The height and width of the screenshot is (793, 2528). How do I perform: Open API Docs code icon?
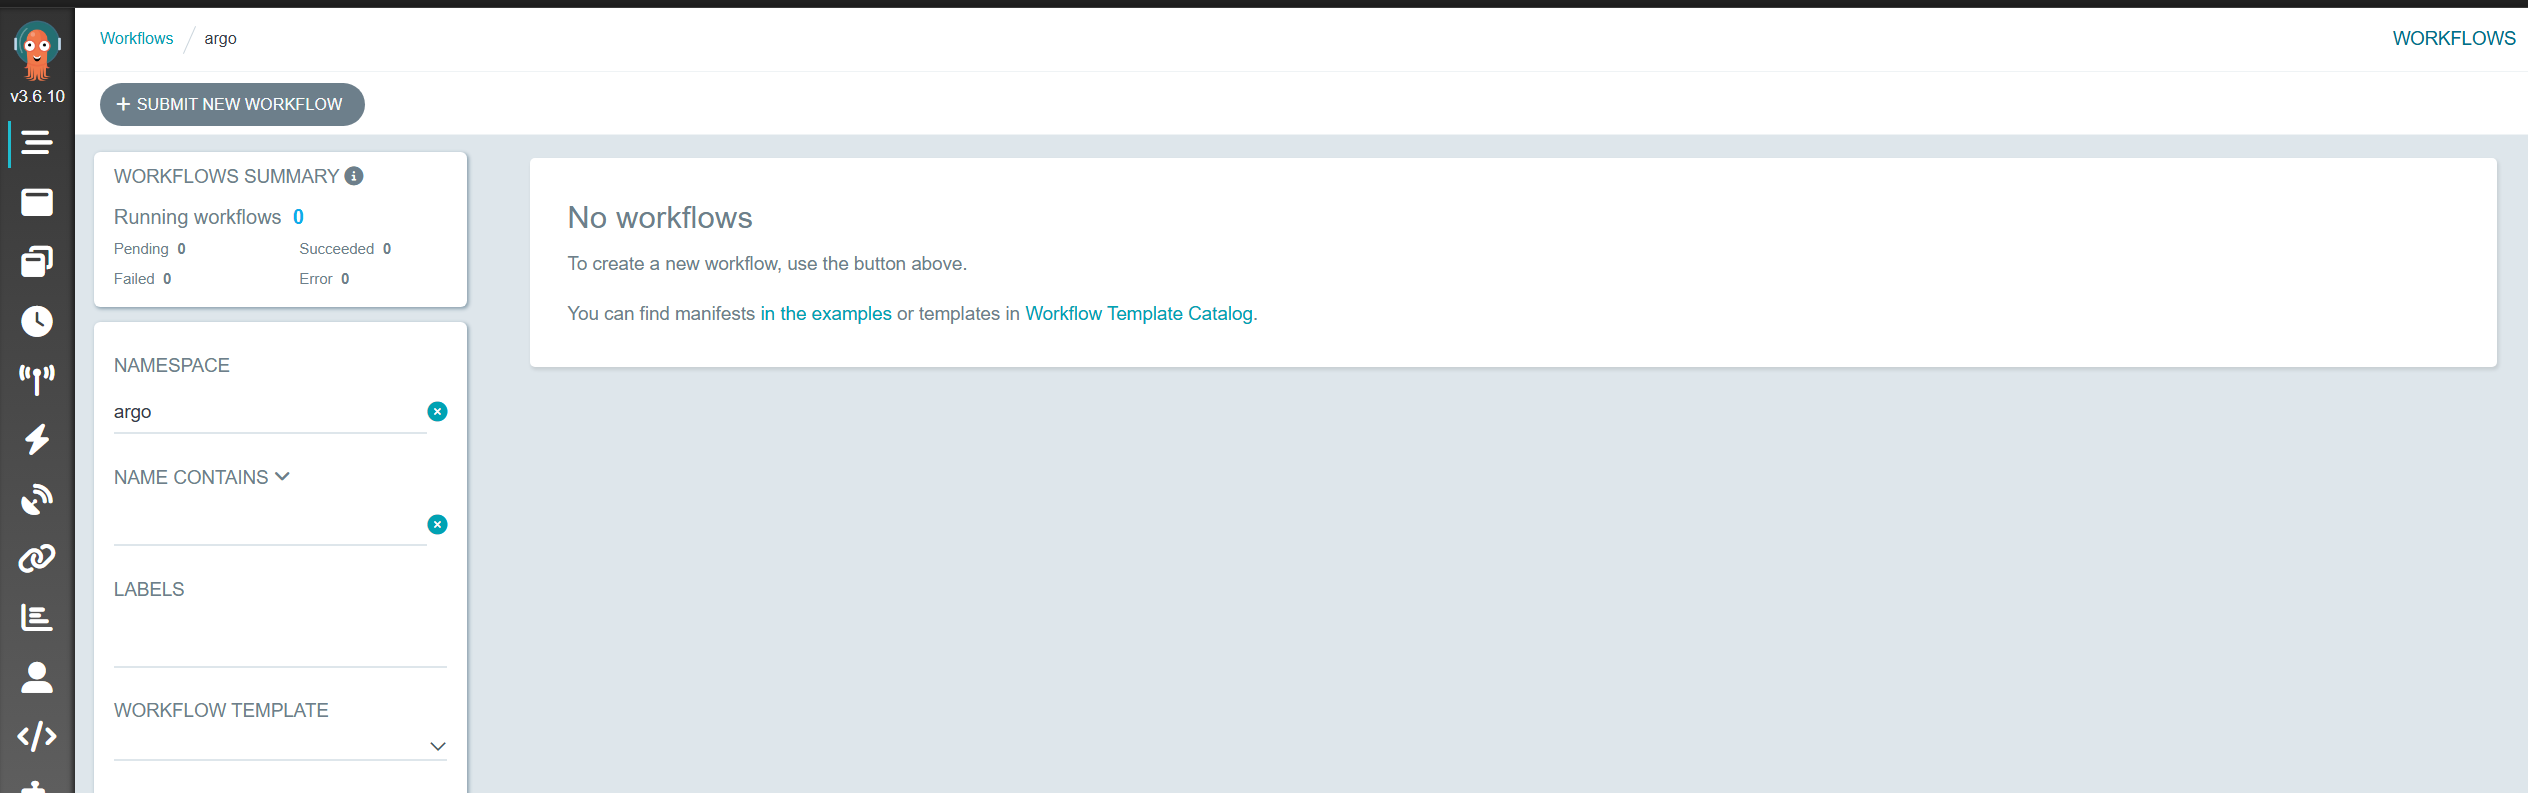click(37, 737)
